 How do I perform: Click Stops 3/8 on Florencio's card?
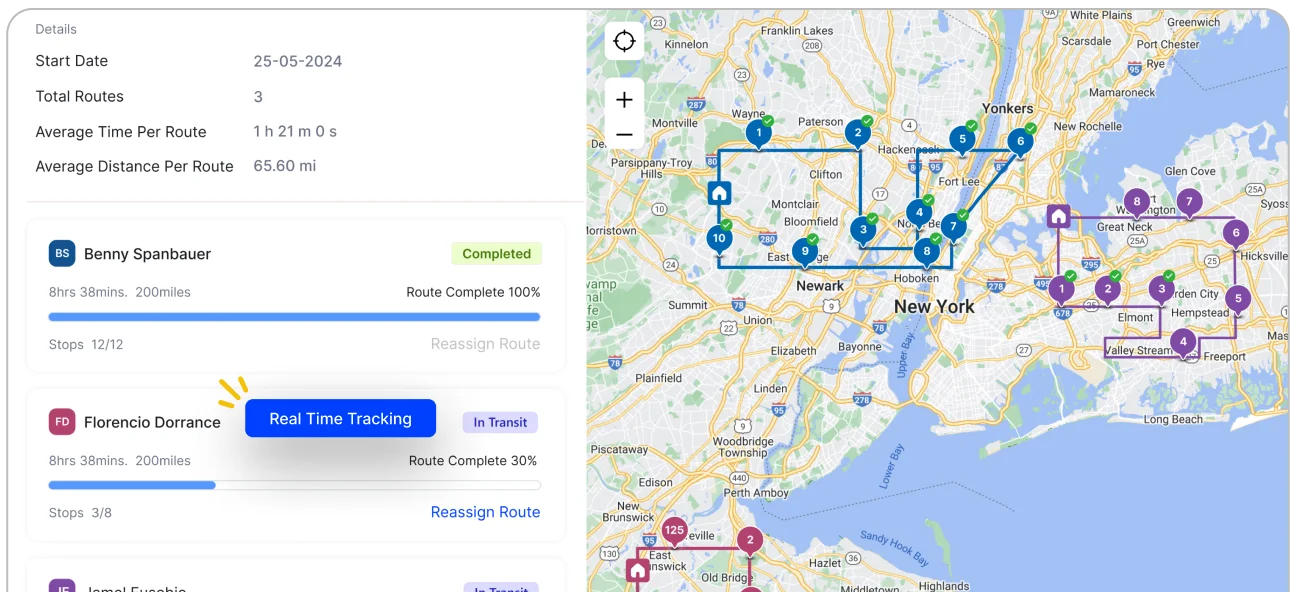[x=80, y=513]
